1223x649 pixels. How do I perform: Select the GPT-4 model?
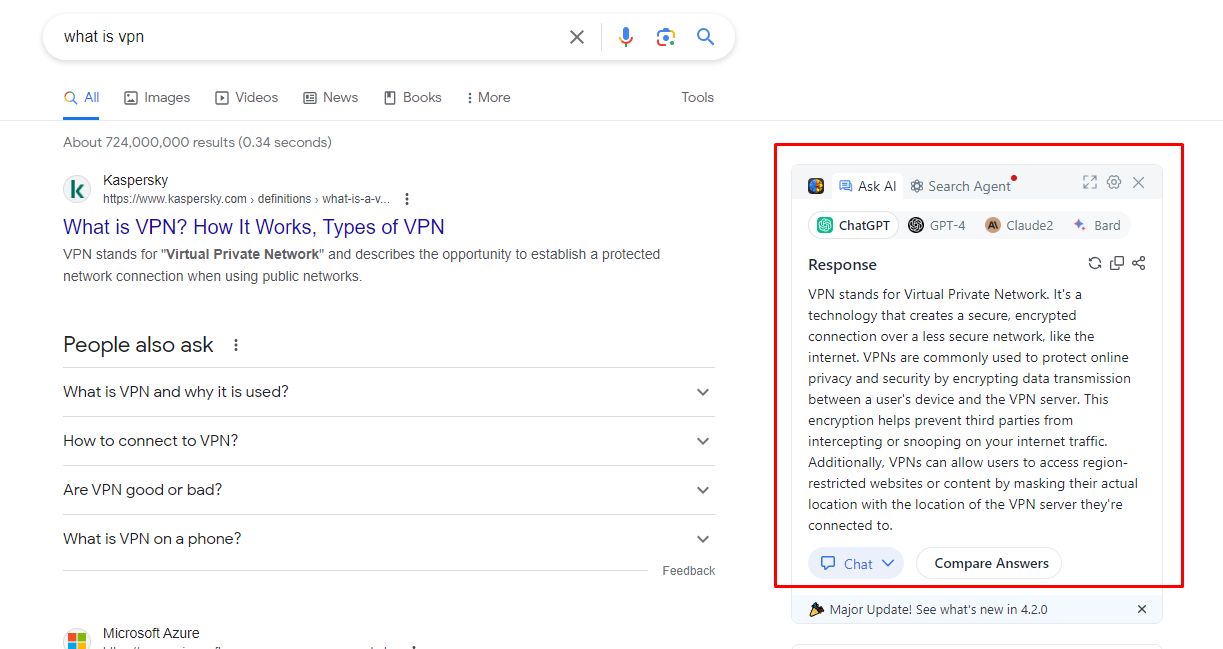(x=937, y=225)
